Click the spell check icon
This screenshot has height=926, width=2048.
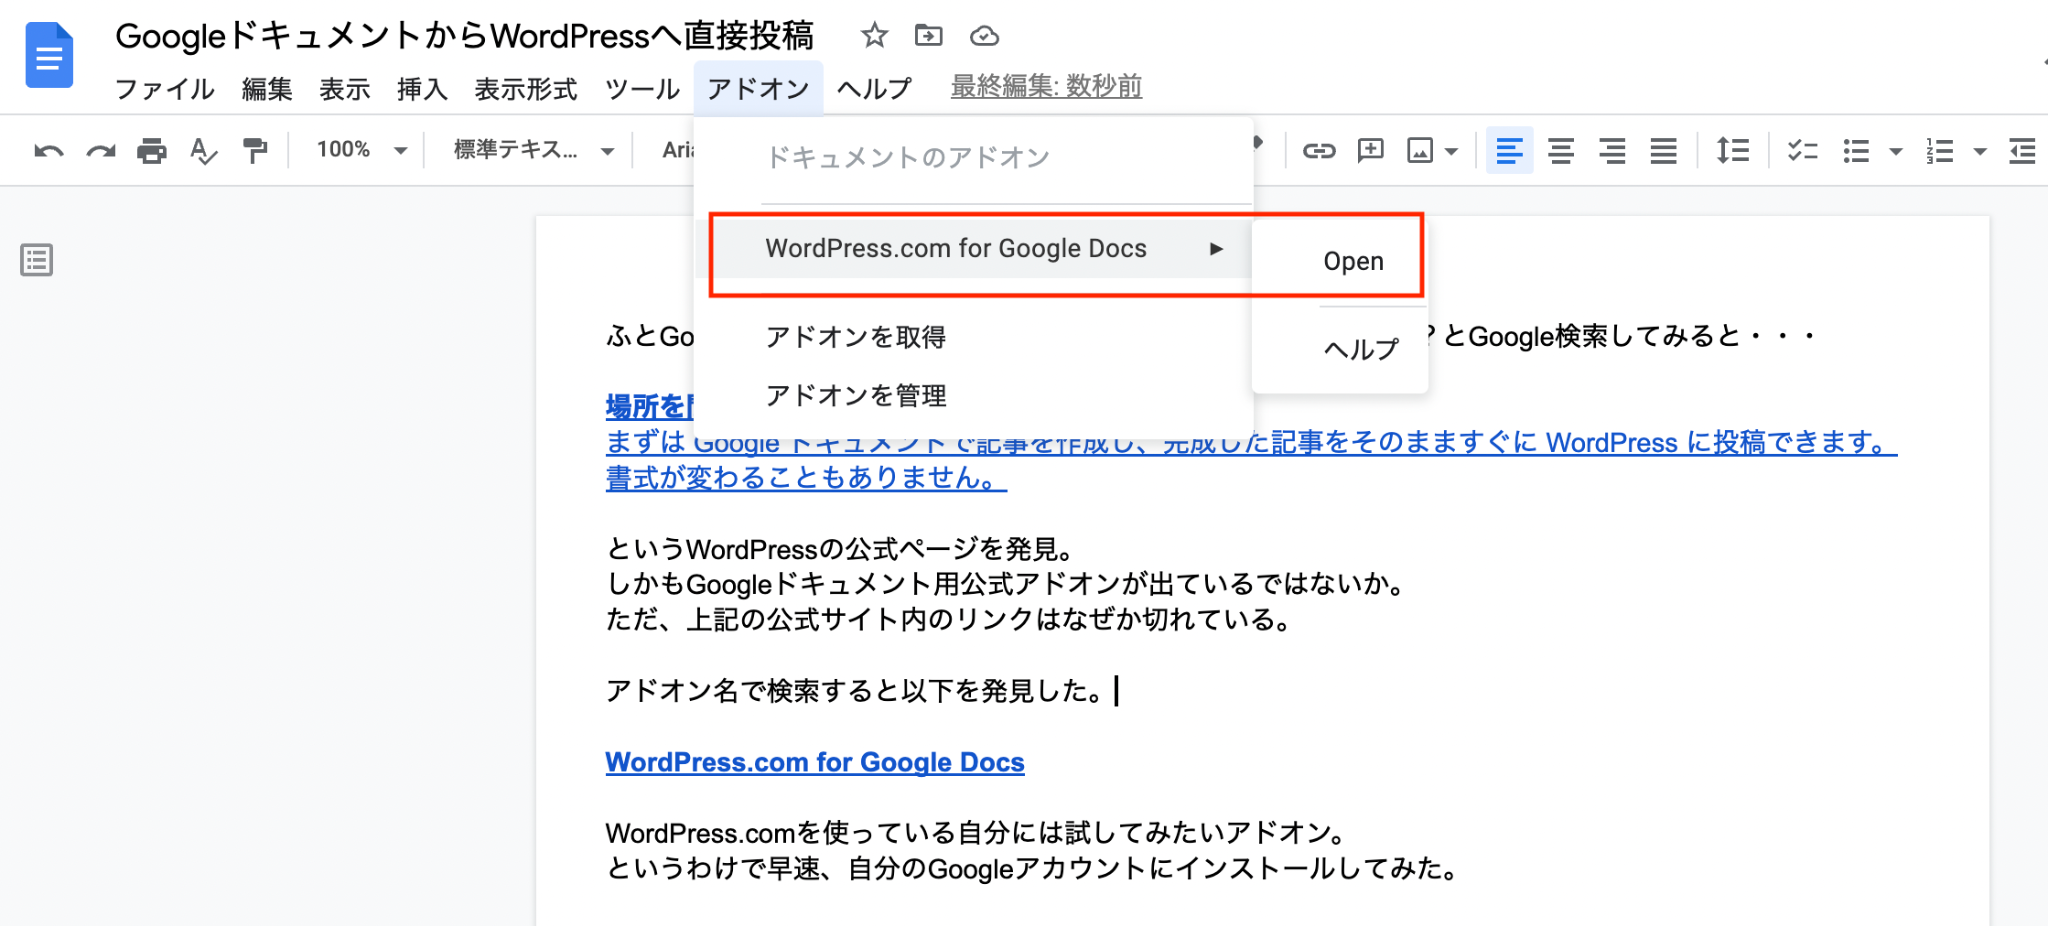tap(203, 151)
